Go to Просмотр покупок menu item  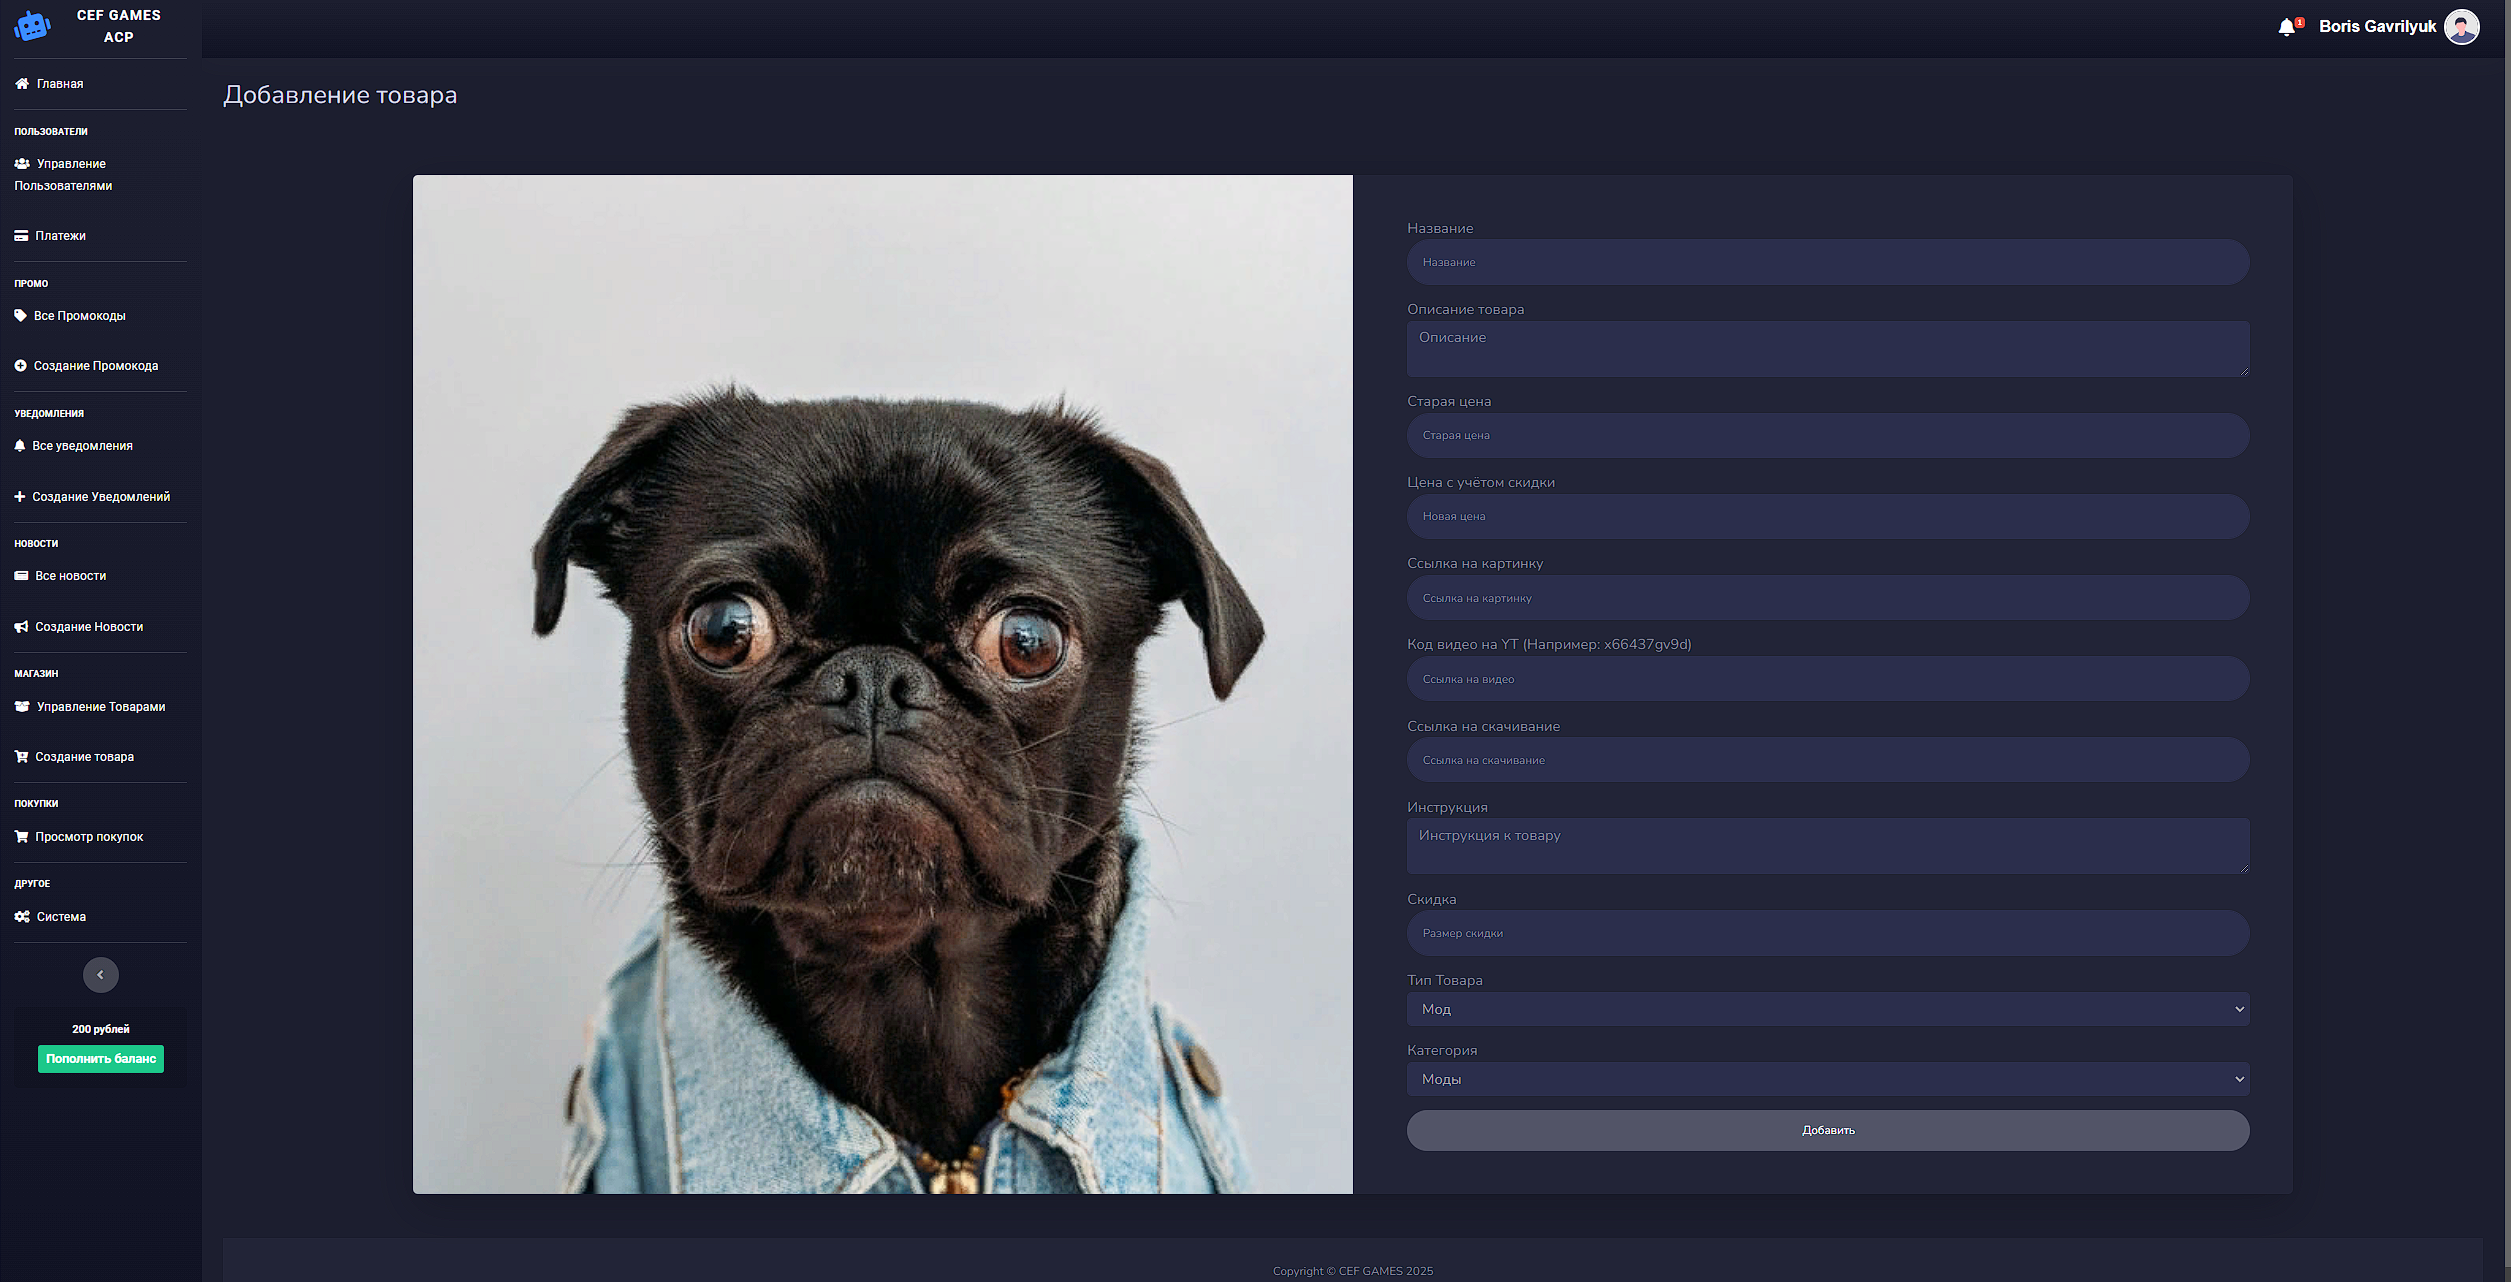coord(89,837)
